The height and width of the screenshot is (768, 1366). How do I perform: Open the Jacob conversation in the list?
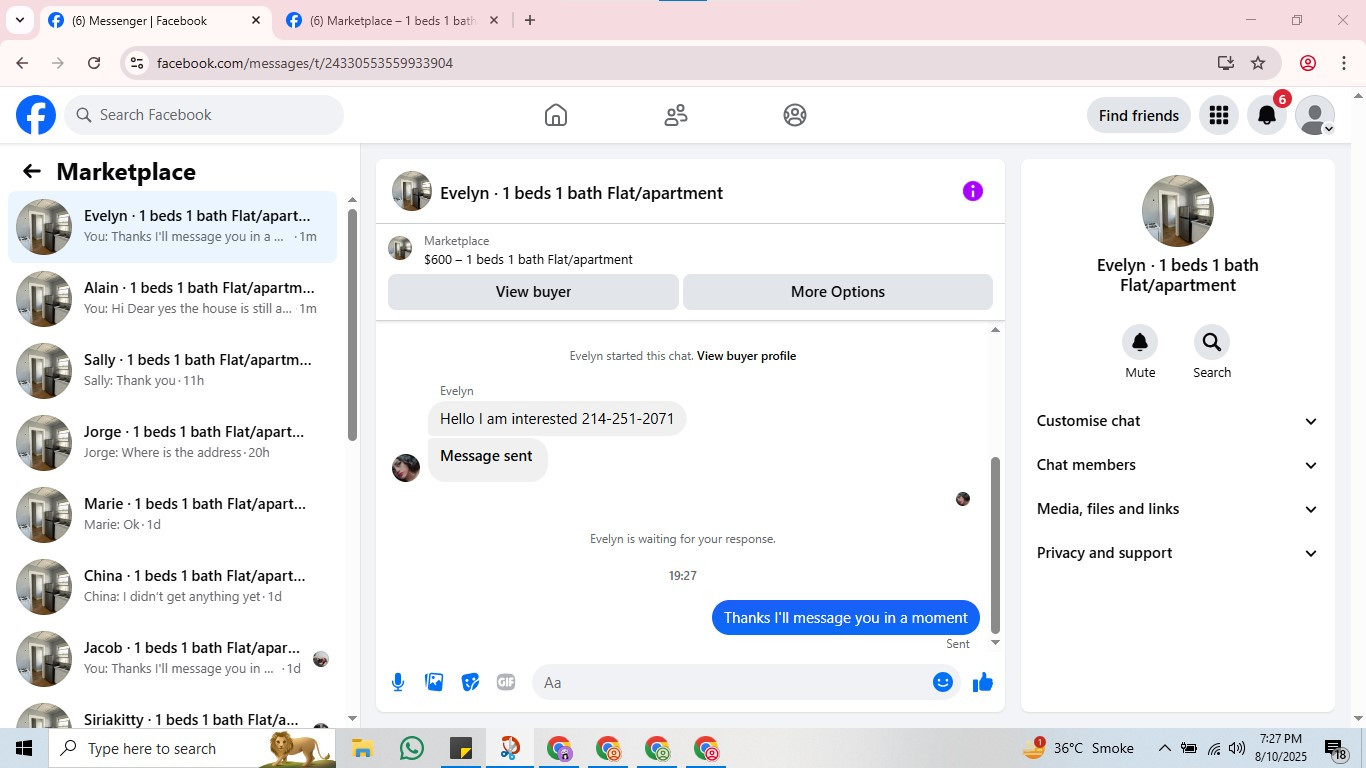(172, 659)
